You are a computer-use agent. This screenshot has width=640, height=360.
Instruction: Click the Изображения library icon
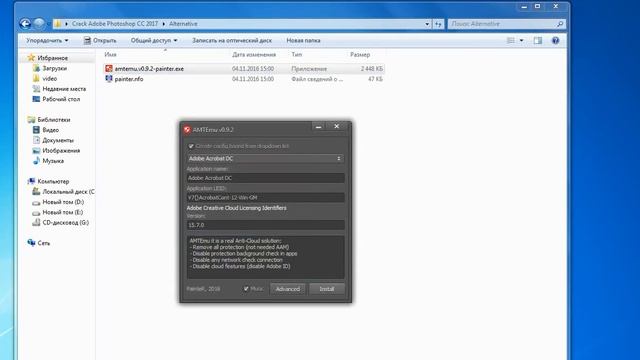pyautogui.click(x=36, y=151)
